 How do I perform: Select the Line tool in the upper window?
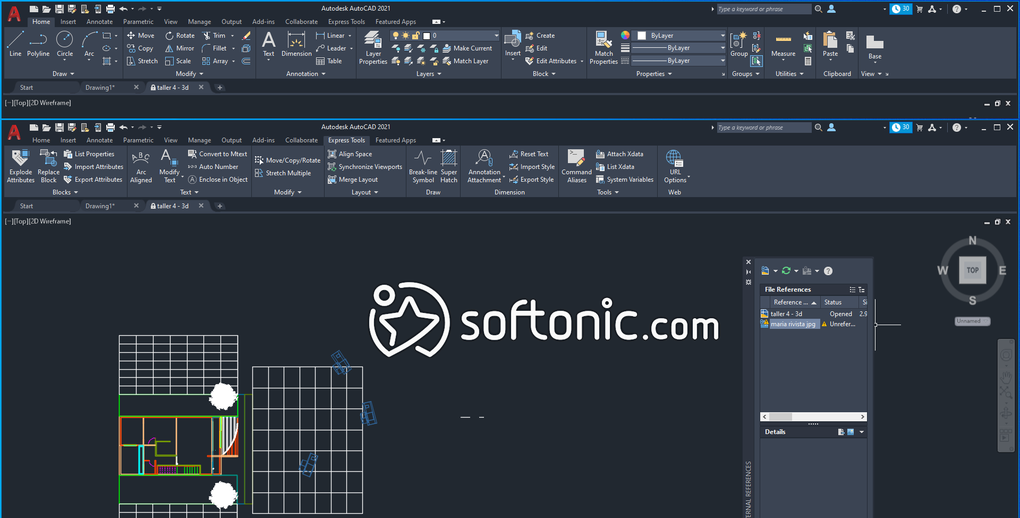(15, 44)
